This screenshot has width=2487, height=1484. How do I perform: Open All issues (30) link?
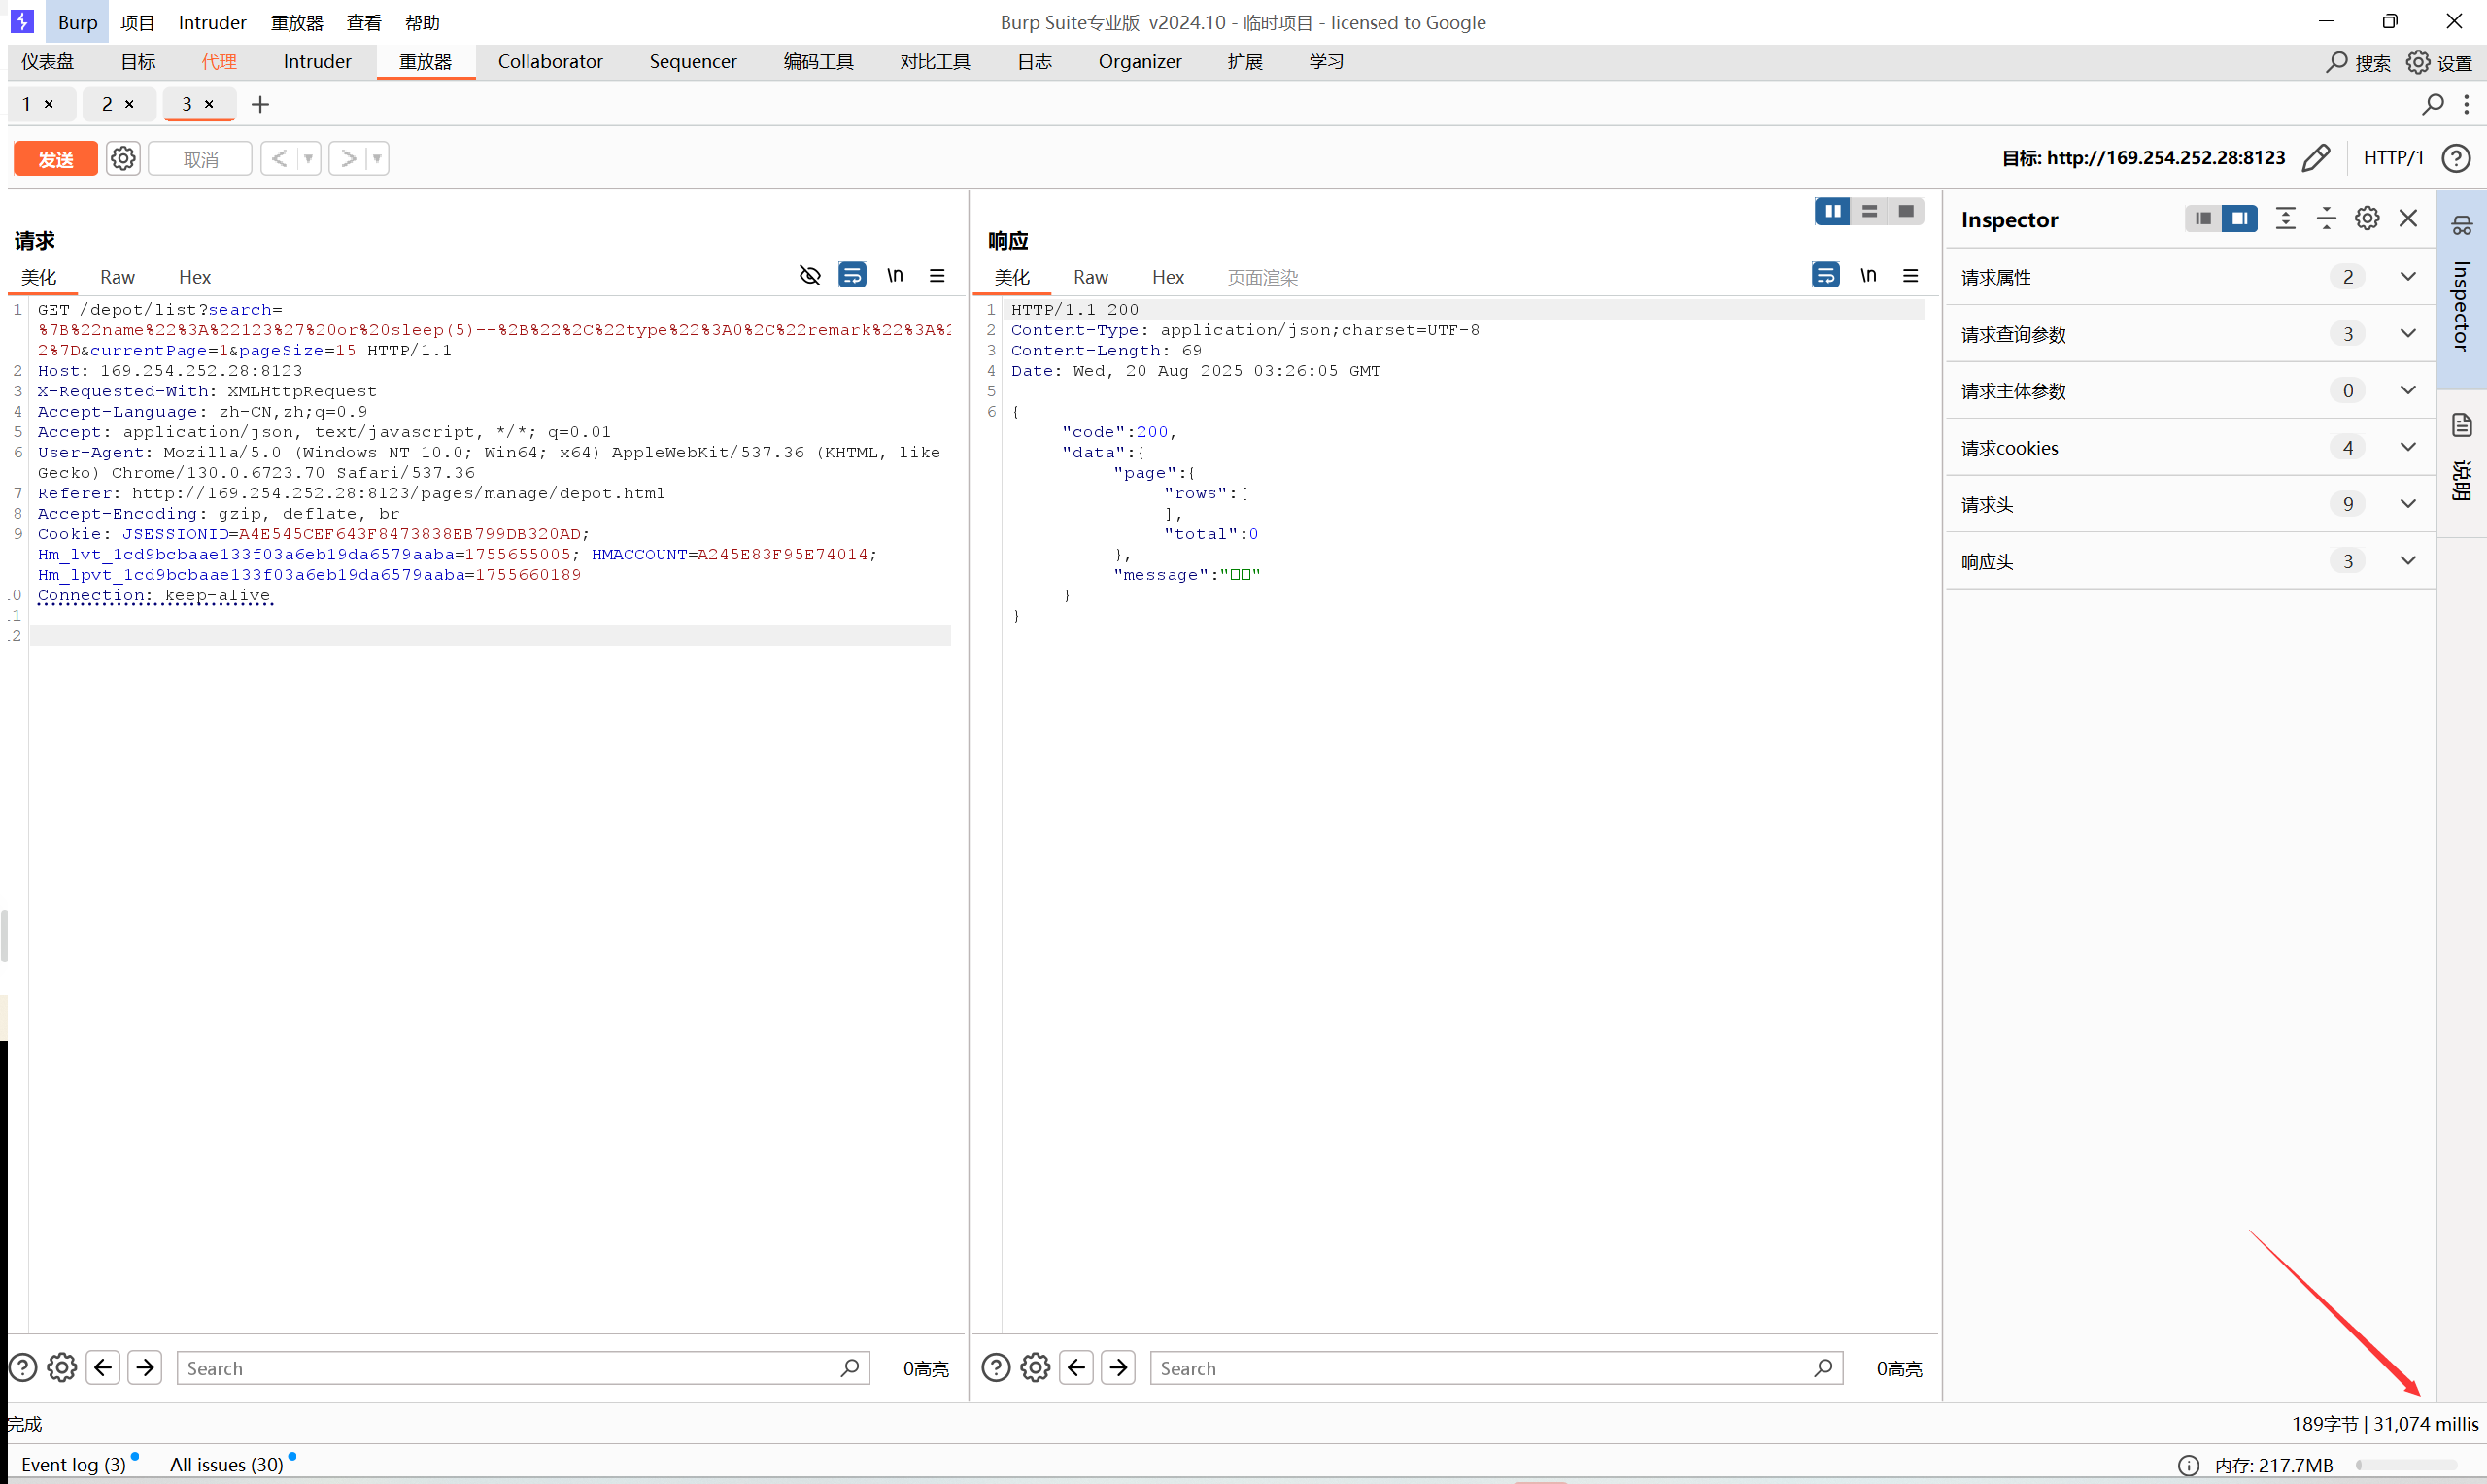coord(227,1464)
